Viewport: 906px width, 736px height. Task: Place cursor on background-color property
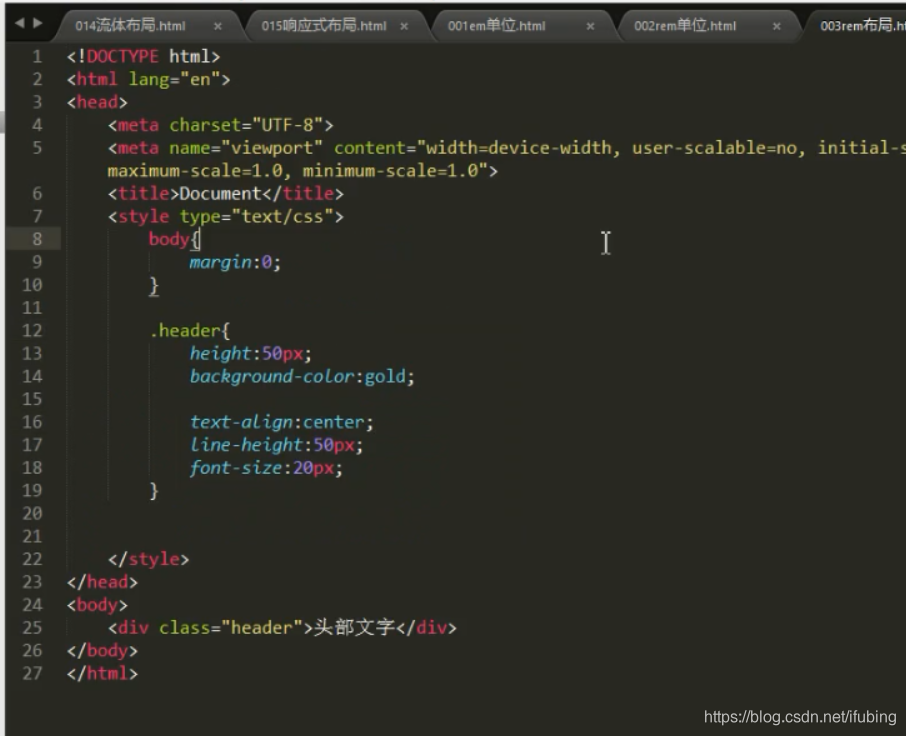[x=272, y=377]
